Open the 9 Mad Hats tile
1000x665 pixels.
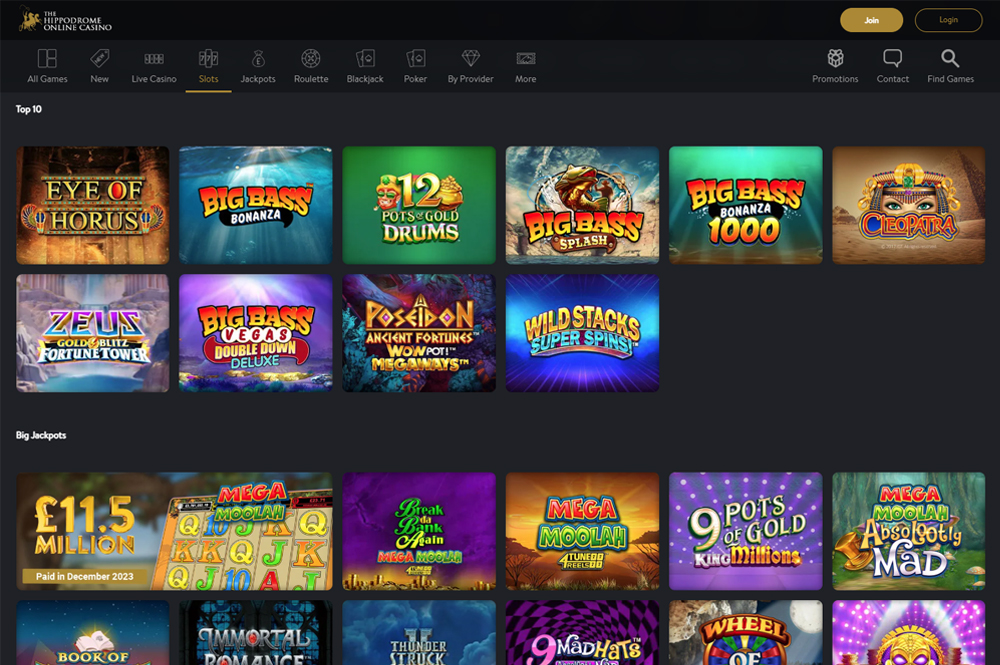pos(582,632)
